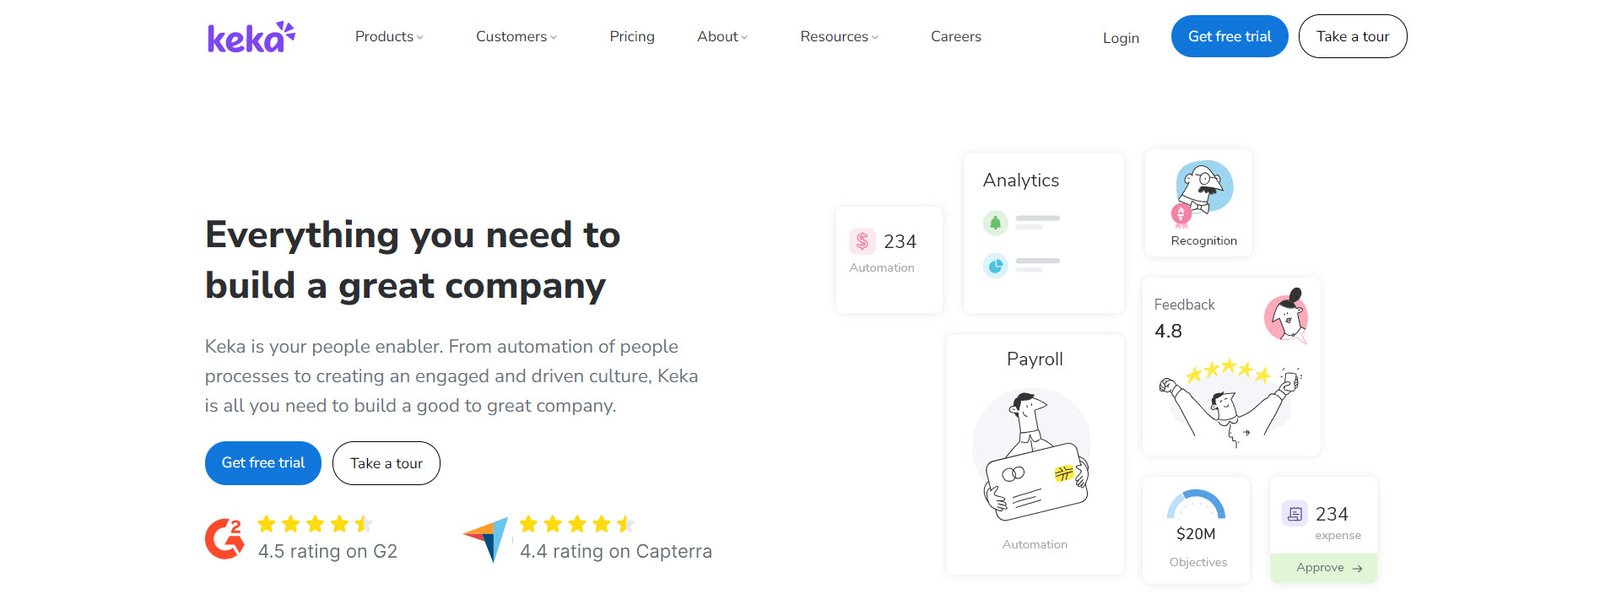Screen dimensions: 1600x599
Task: Click the 234 Automation count
Action: [900, 242]
